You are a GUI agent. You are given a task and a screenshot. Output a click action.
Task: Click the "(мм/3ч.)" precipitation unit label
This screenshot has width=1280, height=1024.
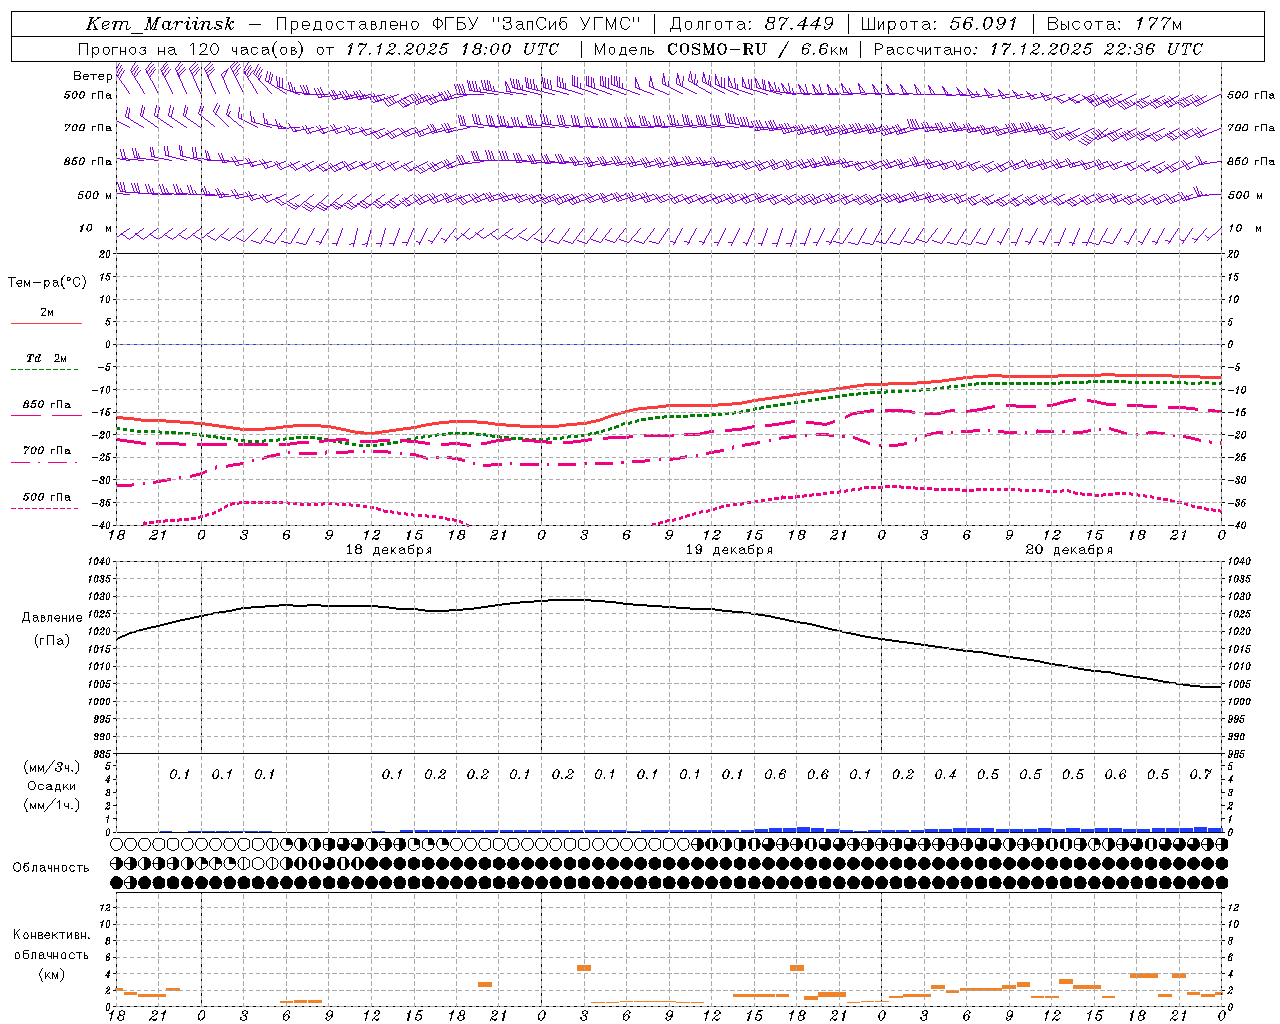pyautogui.click(x=51, y=767)
